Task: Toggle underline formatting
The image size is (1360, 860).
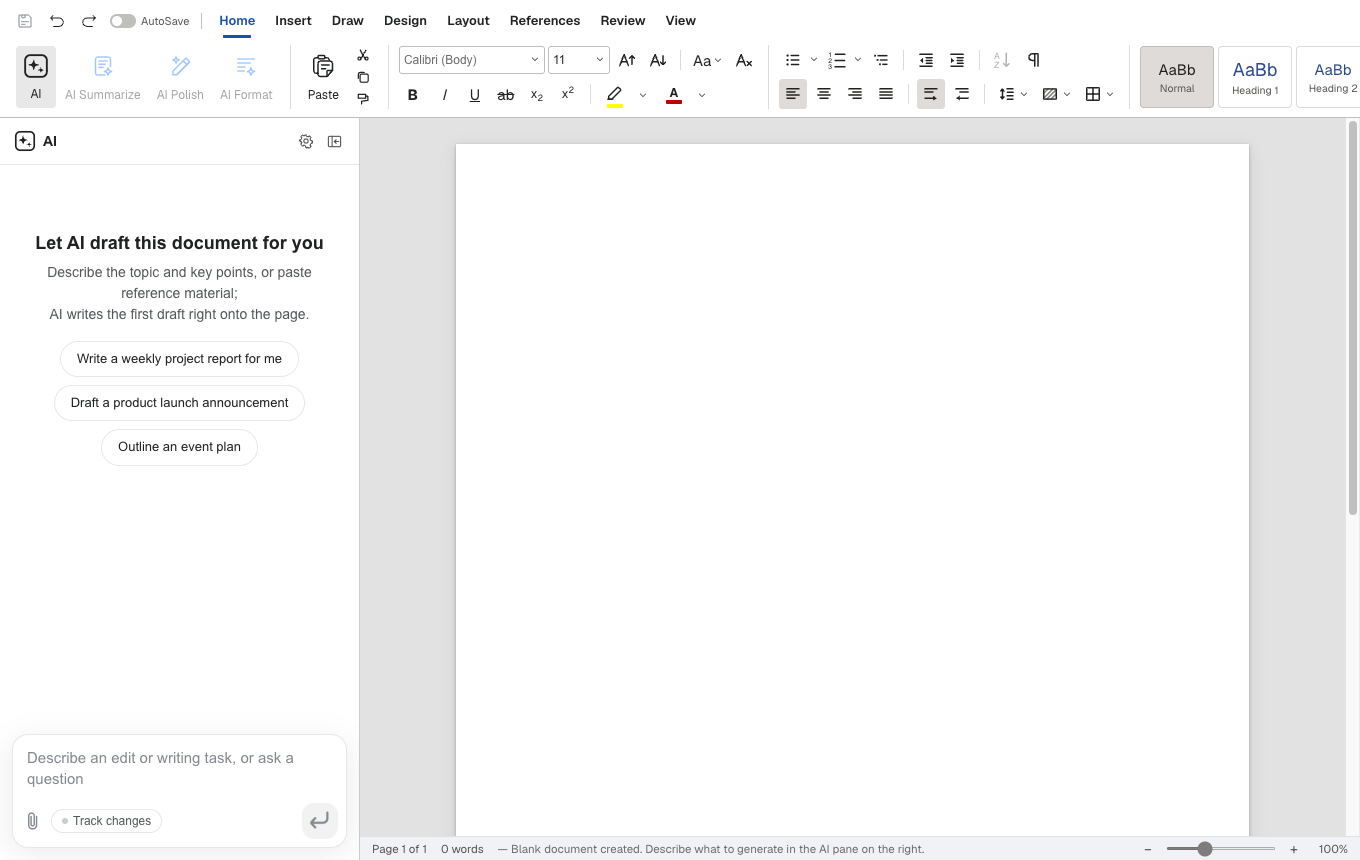Action: tap(475, 95)
